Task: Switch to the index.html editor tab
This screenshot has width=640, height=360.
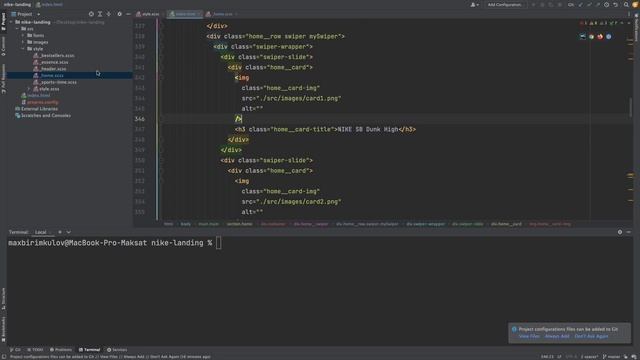Action: [185, 14]
